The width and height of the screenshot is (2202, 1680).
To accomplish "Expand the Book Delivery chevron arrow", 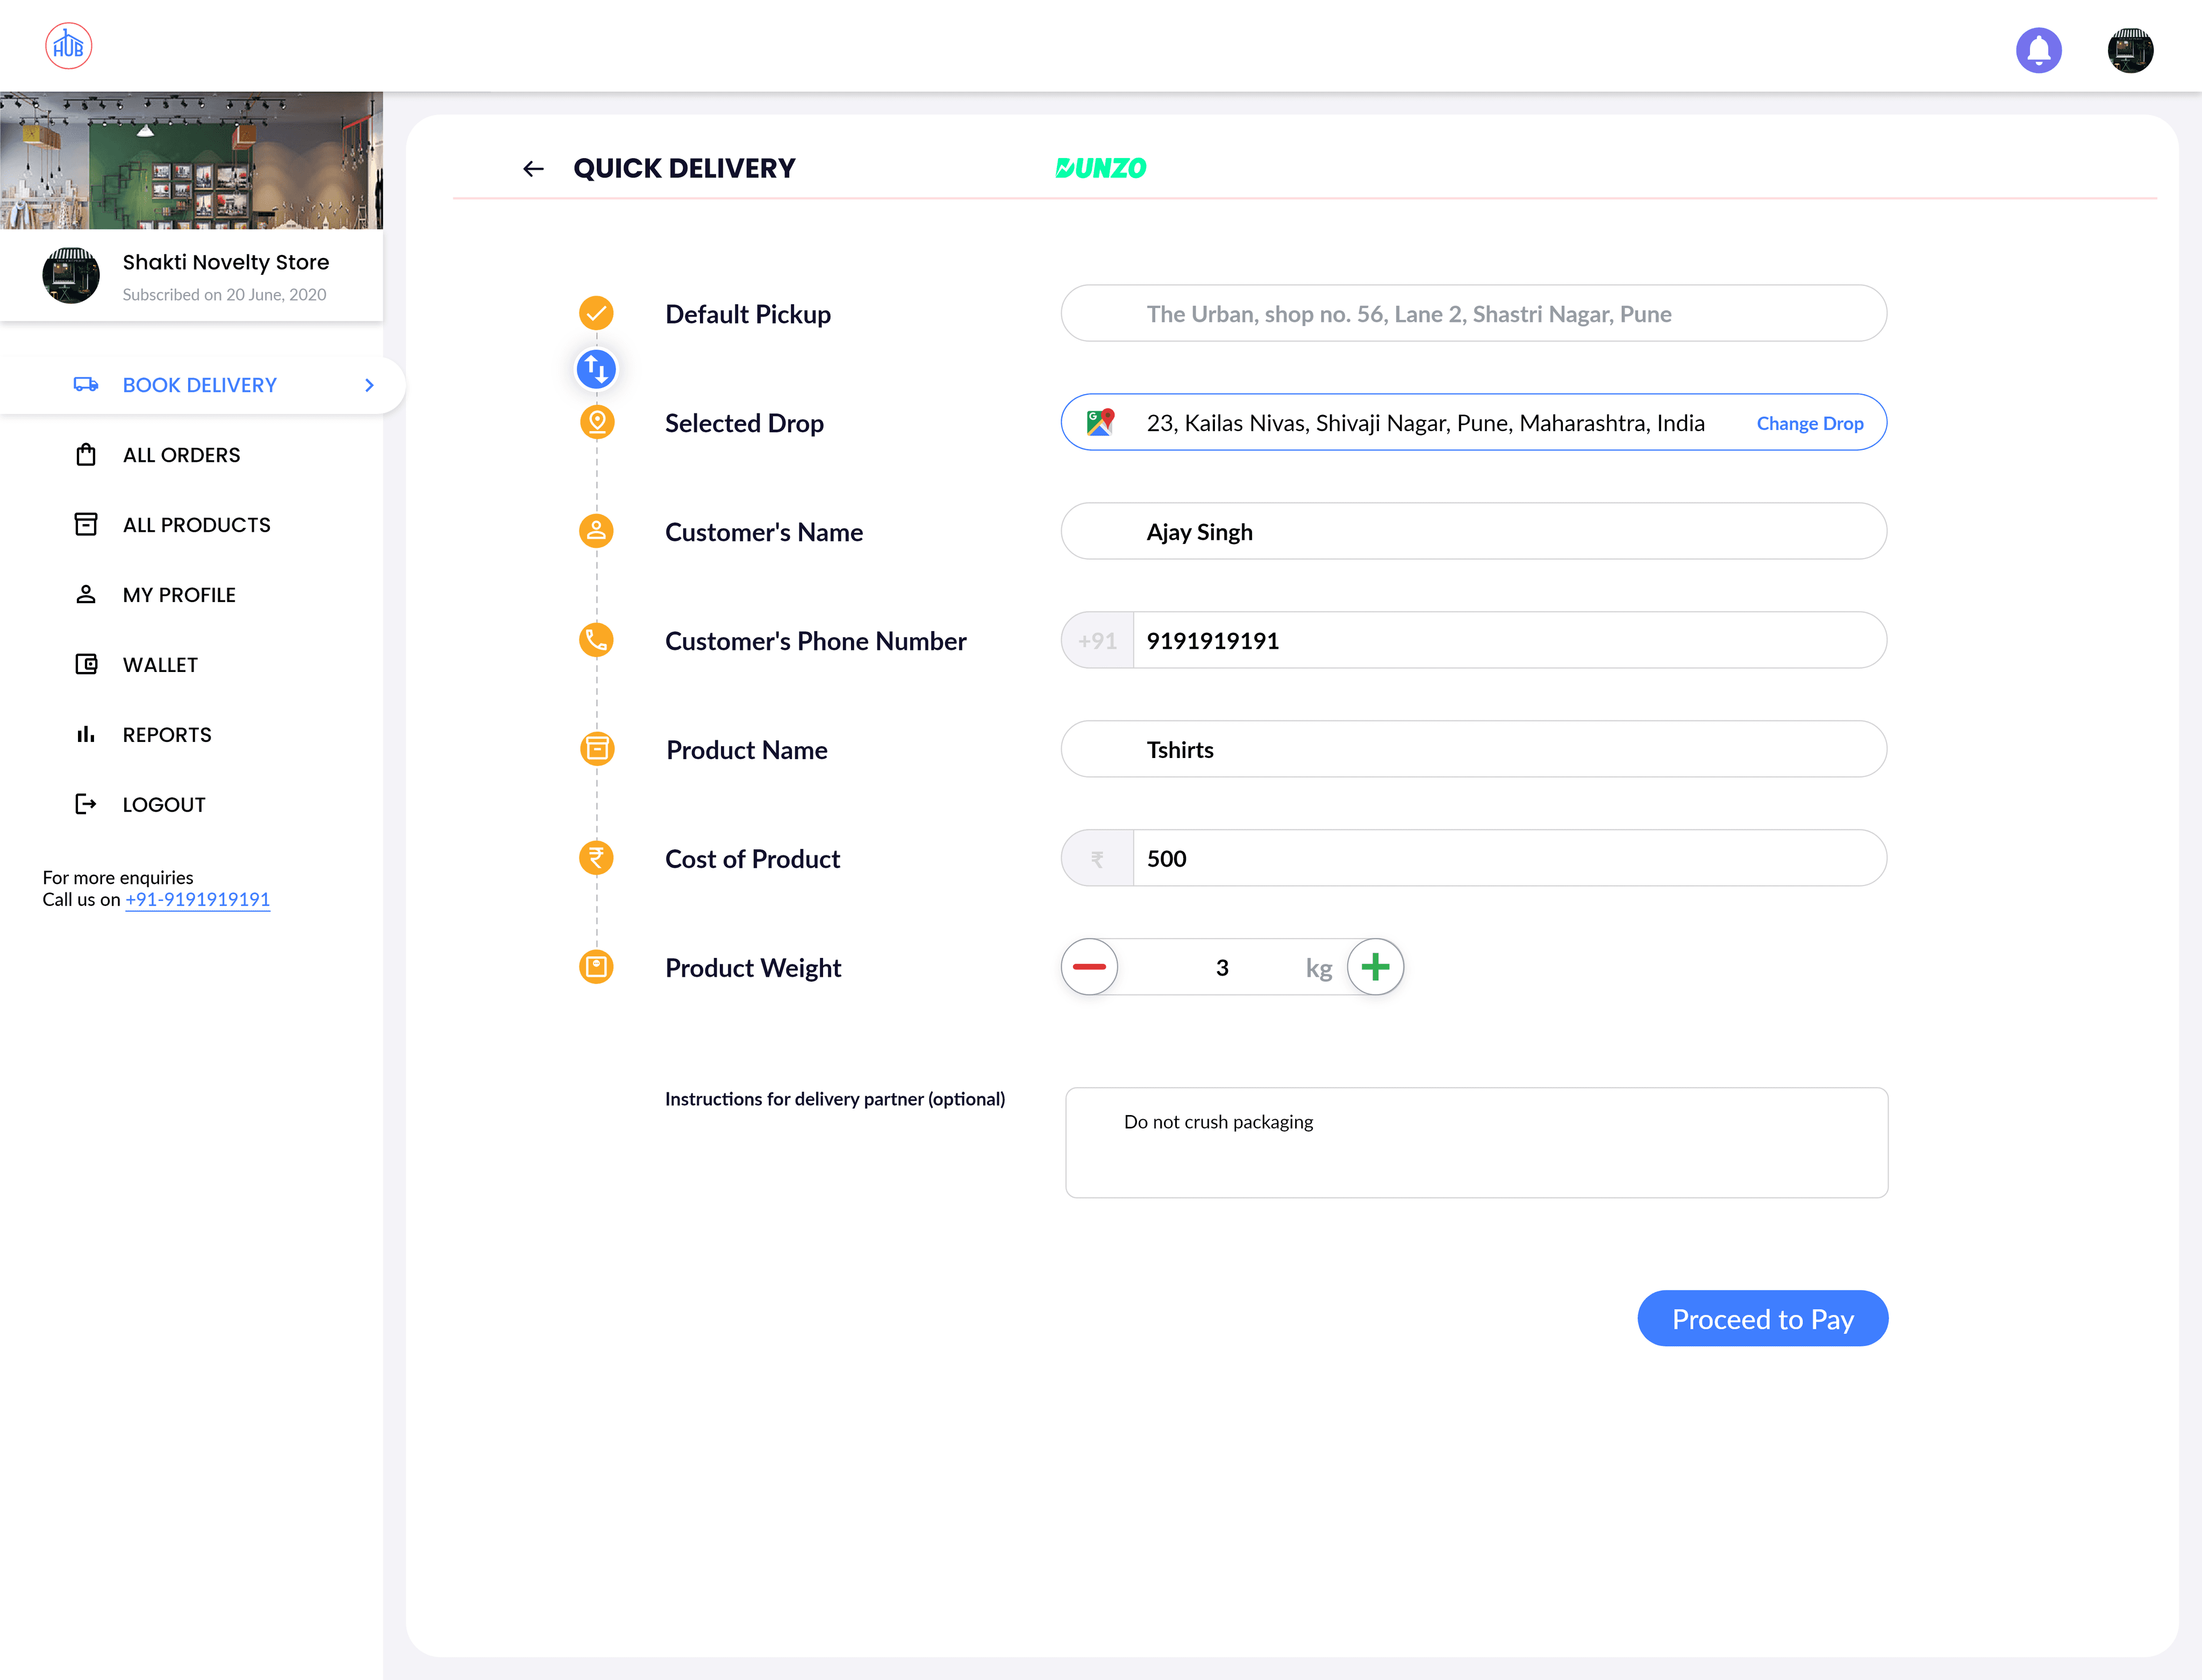I will [369, 385].
